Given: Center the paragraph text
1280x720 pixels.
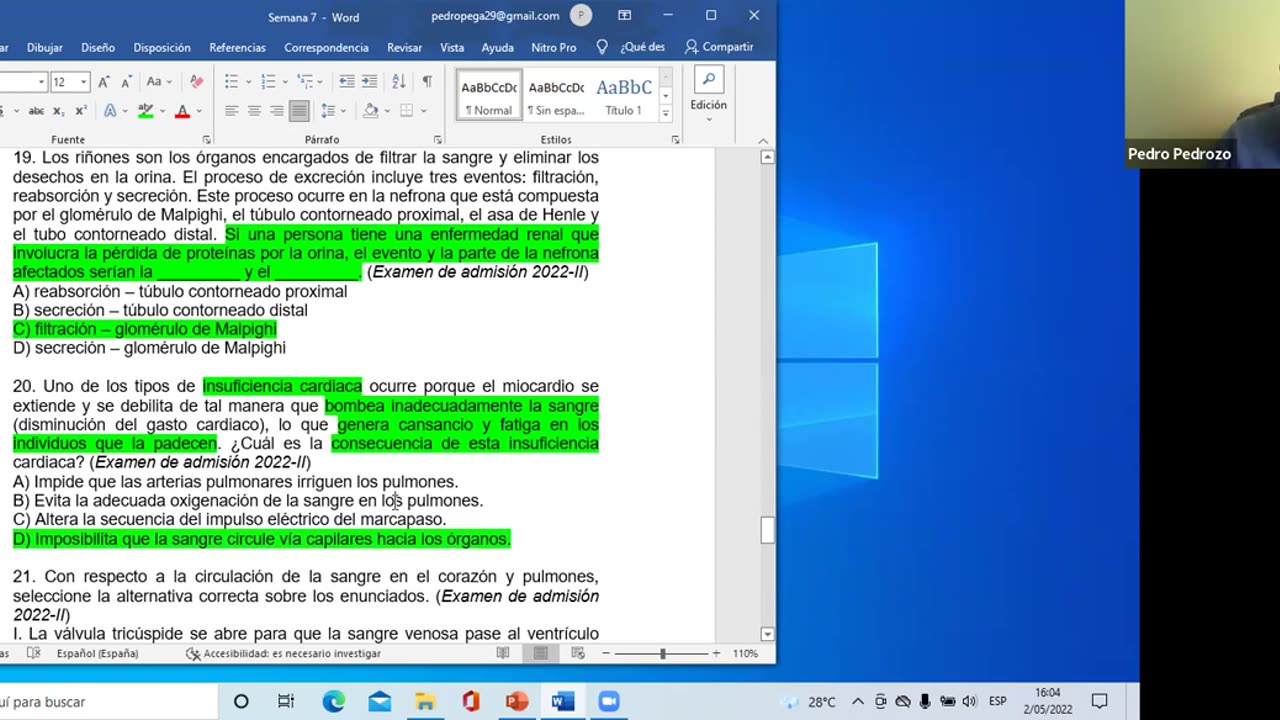Looking at the screenshot, I should pyautogui.click(x=254, y=111).
